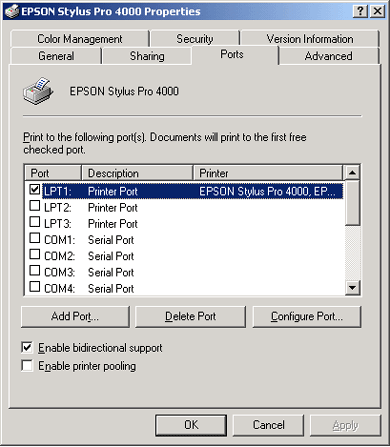Screen dimensions: 390x447
Task: Click the scroll up arrow in port list
Action: [352, 173]
